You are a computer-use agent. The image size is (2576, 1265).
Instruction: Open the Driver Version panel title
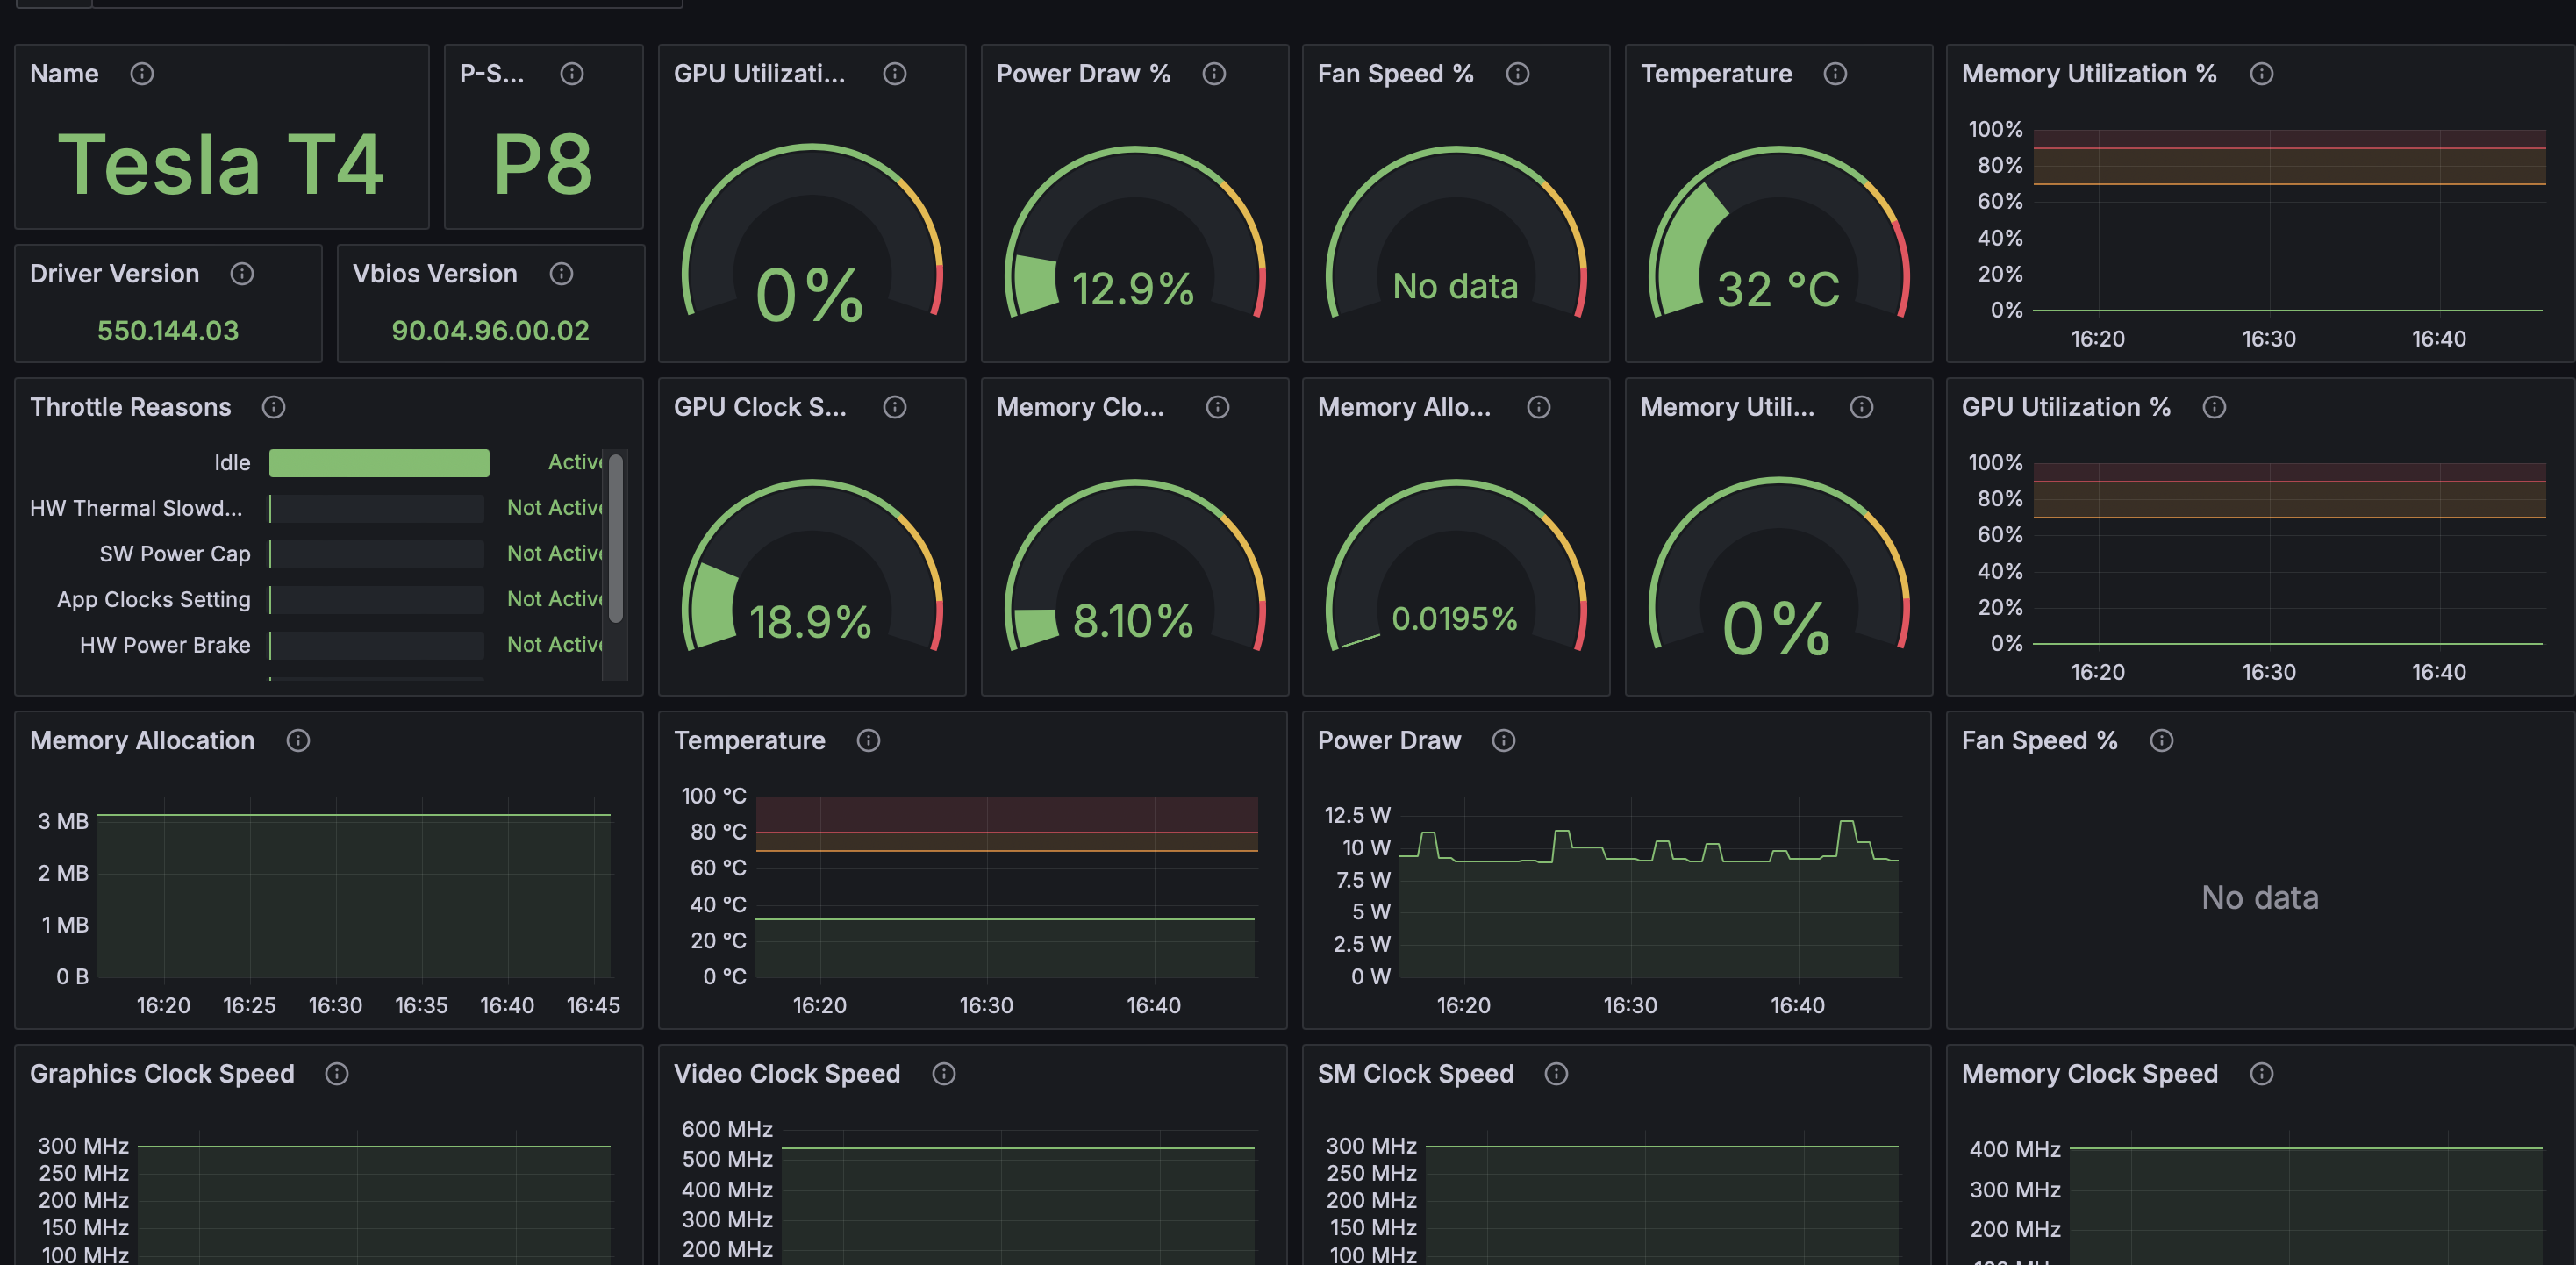pyautogui.click(x=115, y=274)
